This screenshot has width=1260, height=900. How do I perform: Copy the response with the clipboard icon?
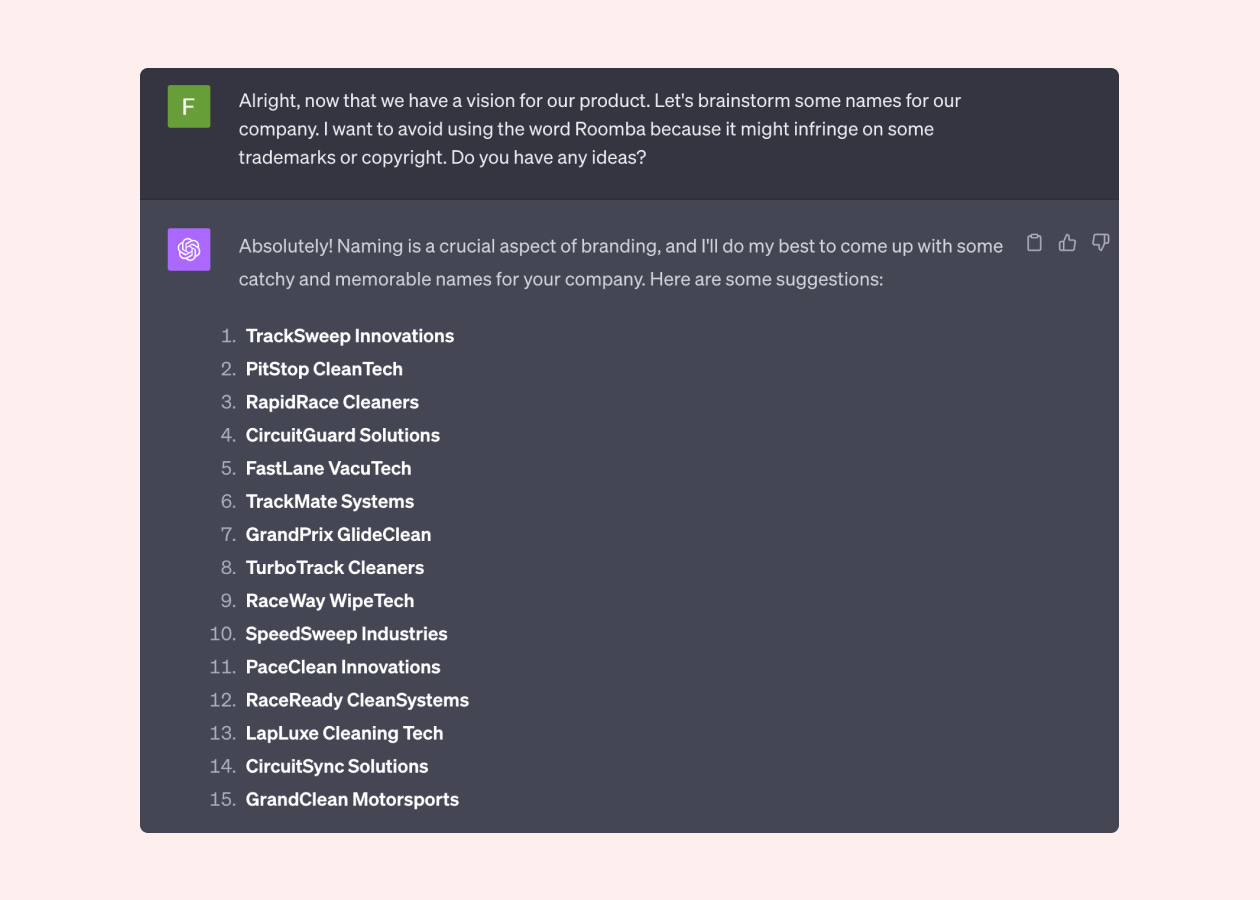1035,242
